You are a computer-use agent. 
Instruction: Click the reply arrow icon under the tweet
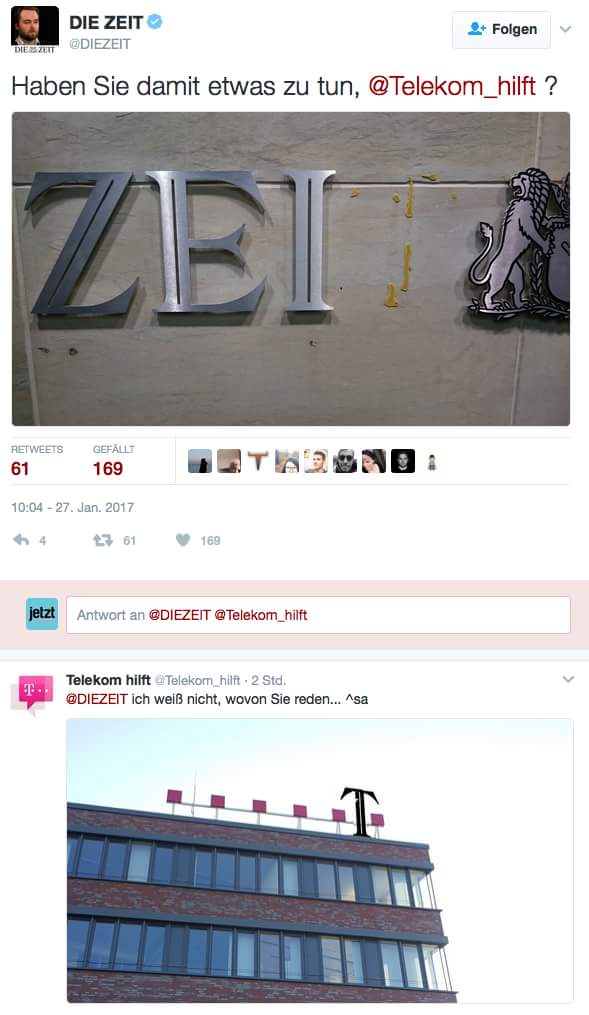coord(21,540)
